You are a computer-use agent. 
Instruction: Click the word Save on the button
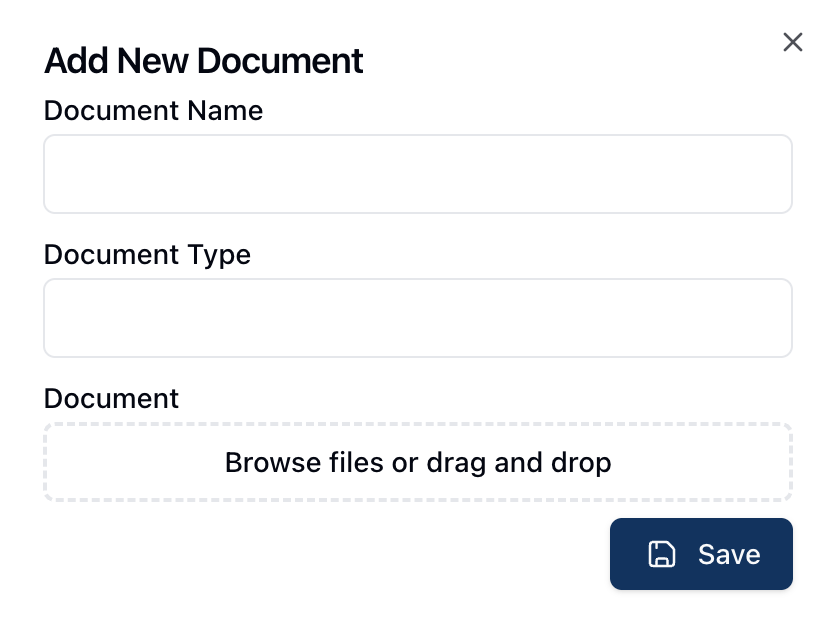(729, 554)
